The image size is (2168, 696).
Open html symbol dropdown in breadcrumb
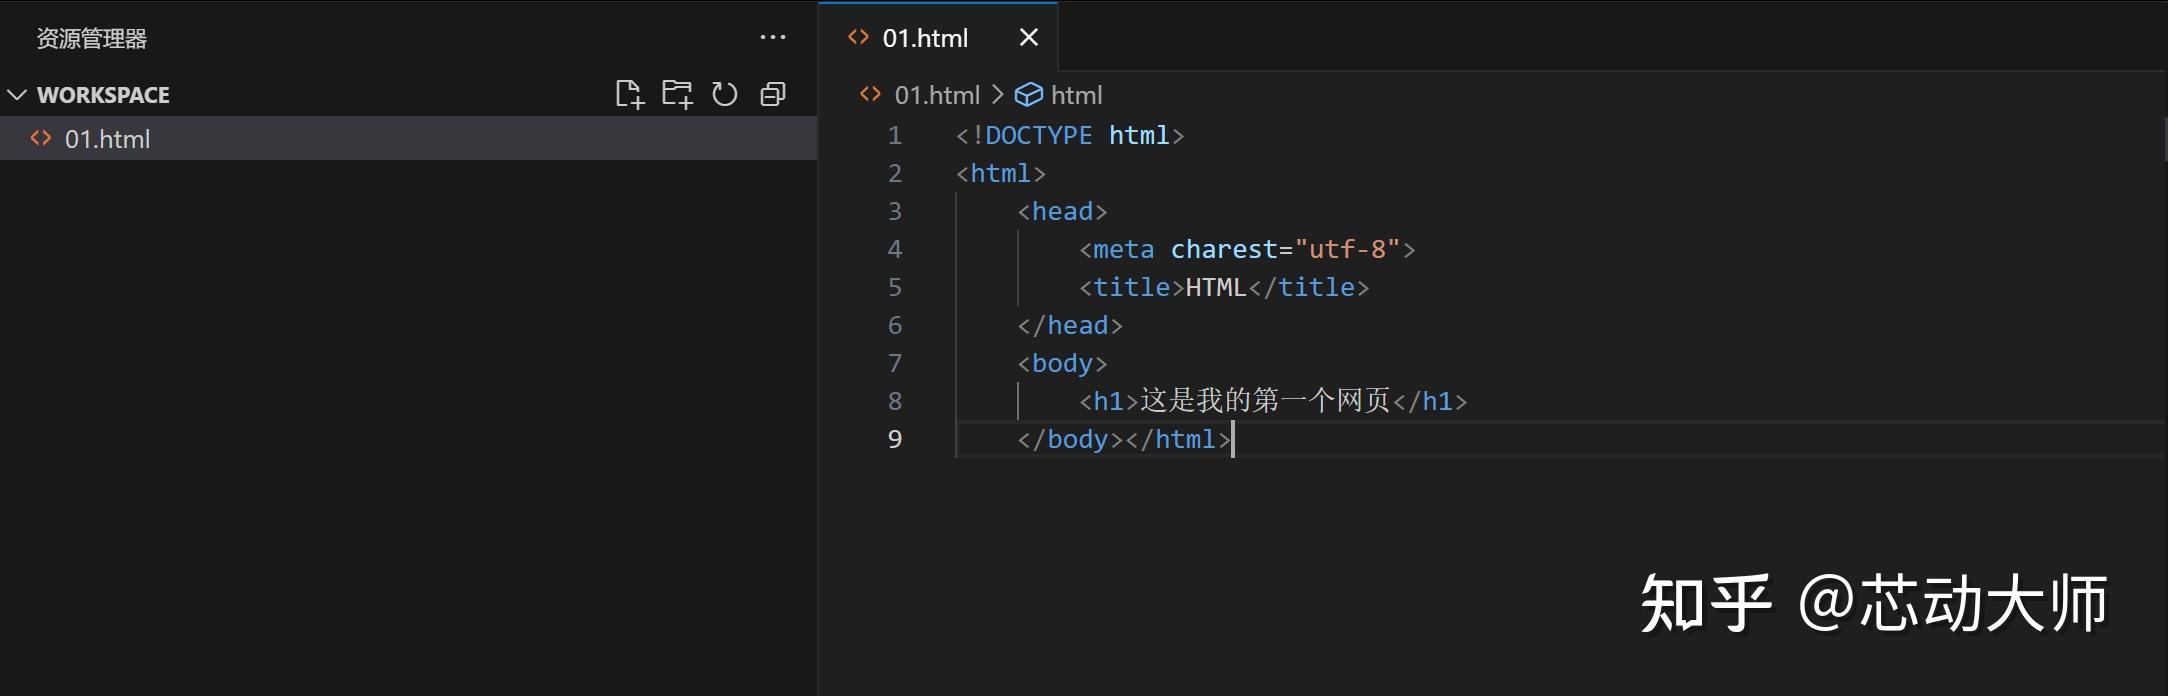click(1077, 95)
